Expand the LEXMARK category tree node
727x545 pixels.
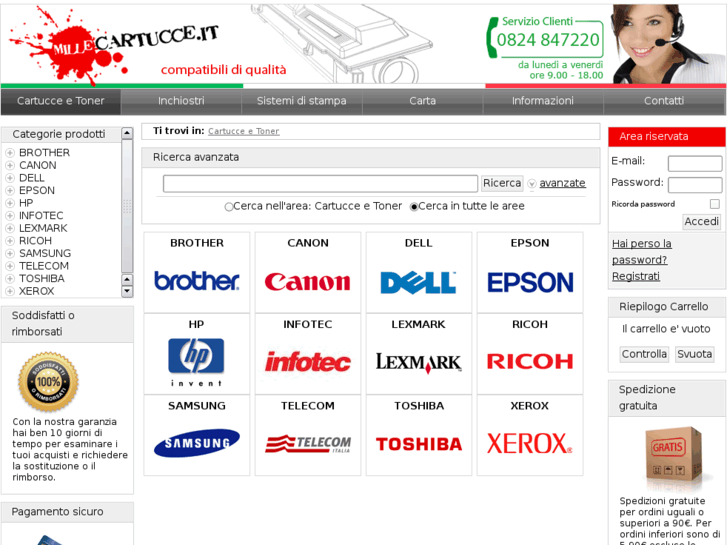click(10, 228)
